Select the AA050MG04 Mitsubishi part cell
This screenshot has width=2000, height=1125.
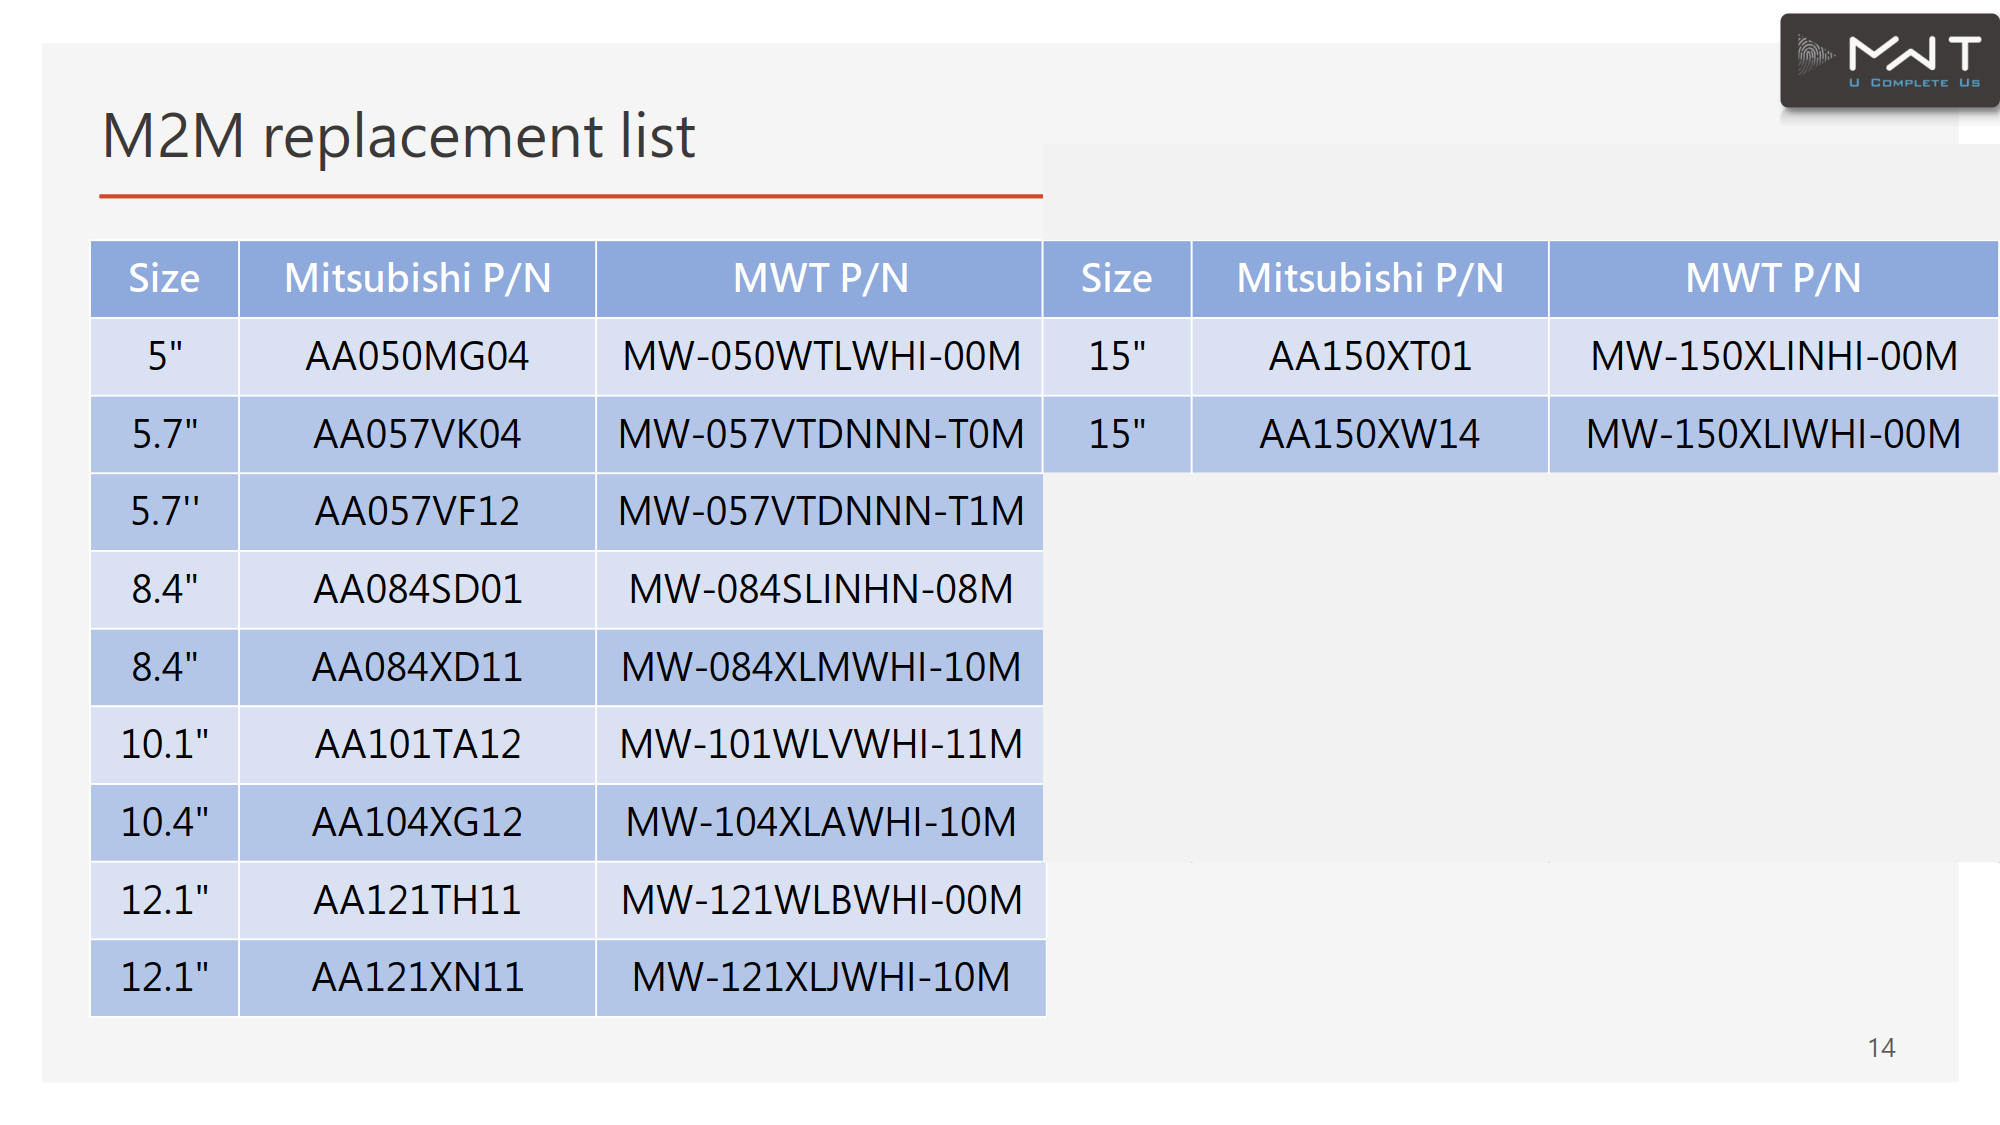(417, 356)
